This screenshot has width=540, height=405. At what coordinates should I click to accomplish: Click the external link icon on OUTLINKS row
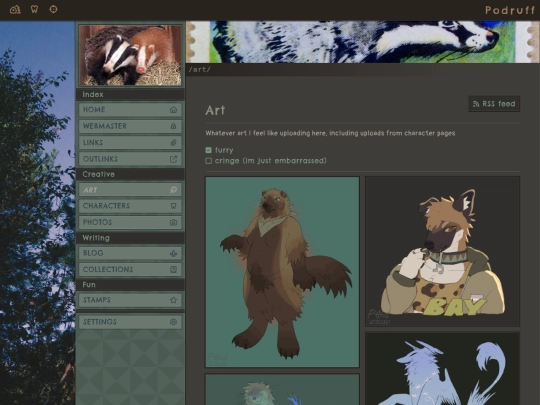point(173,159)
